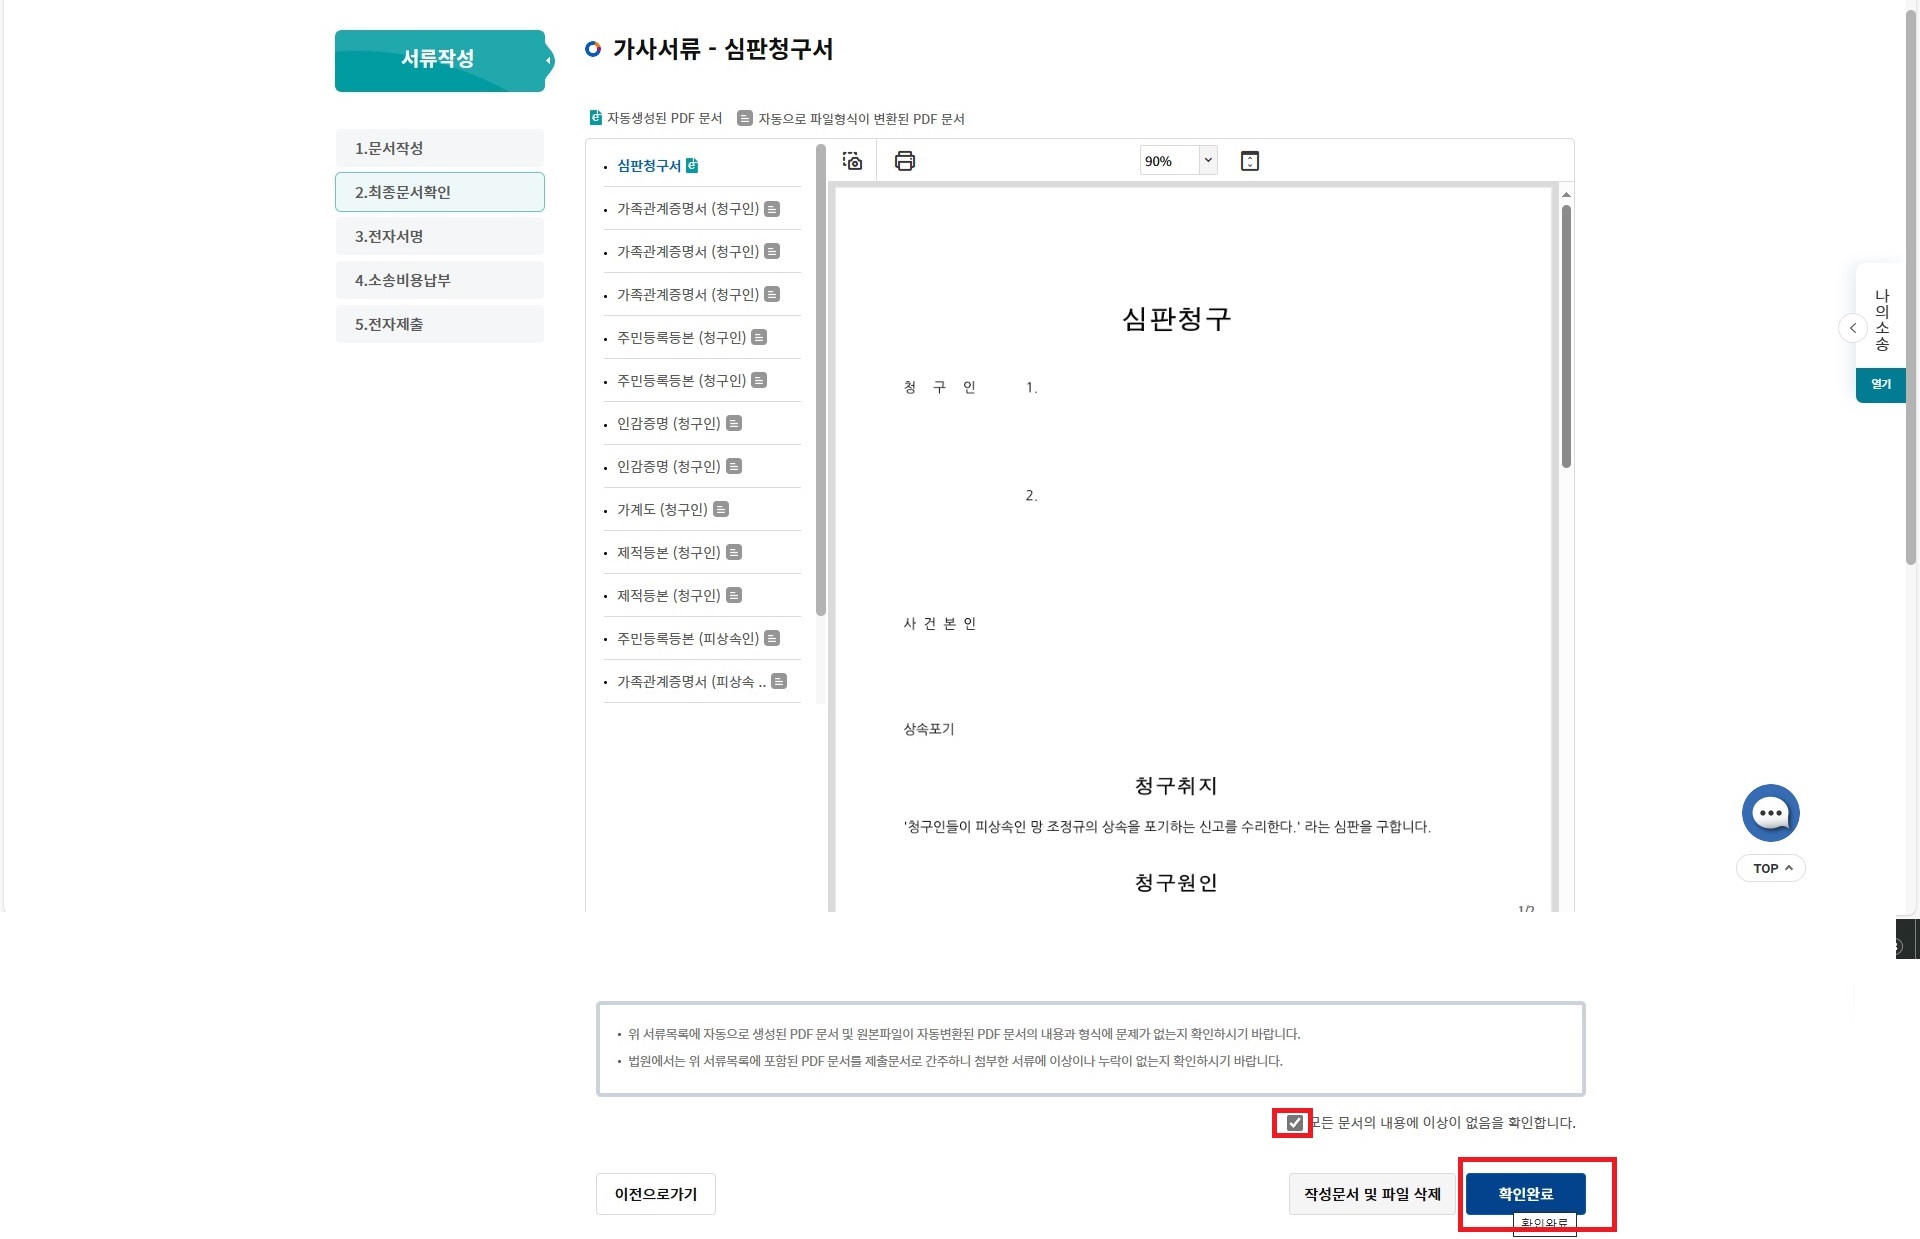
Task: Click the screenshot capture icon above the preview
Action: click(x=852, y=160)
